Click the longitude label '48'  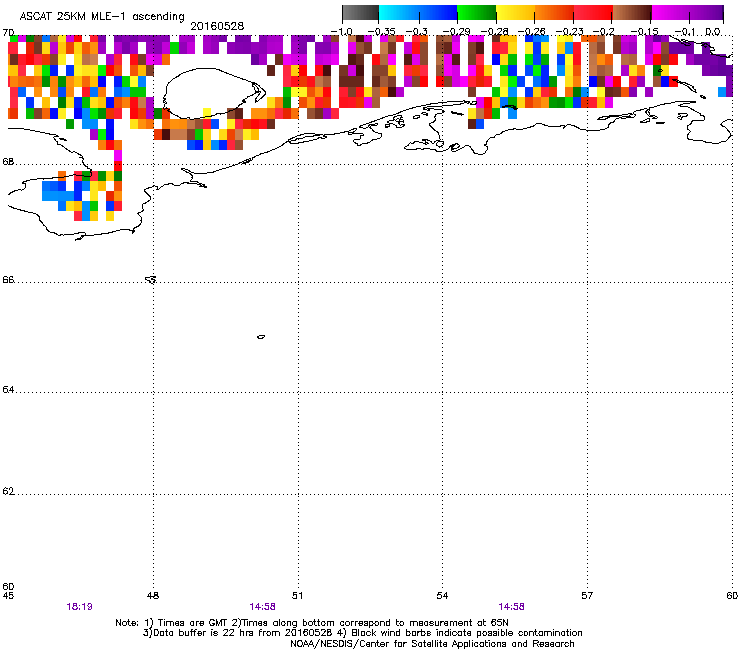point(153,596)
